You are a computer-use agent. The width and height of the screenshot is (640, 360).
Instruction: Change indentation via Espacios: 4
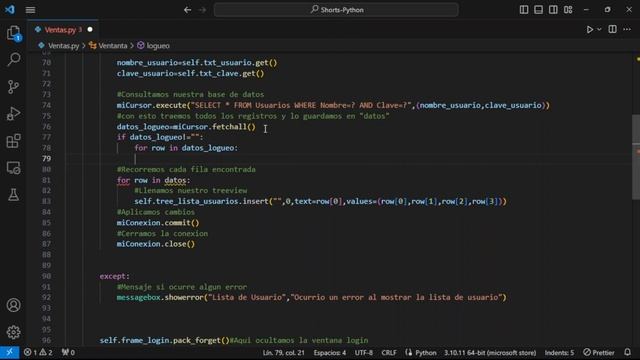(x=330, y=352)
